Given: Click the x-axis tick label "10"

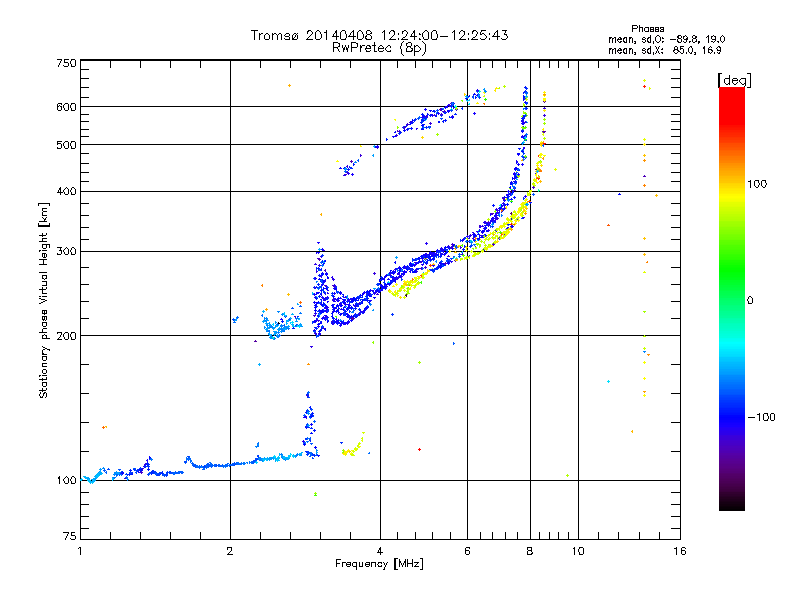Looking at the screenshot, I should coord(578,551).
